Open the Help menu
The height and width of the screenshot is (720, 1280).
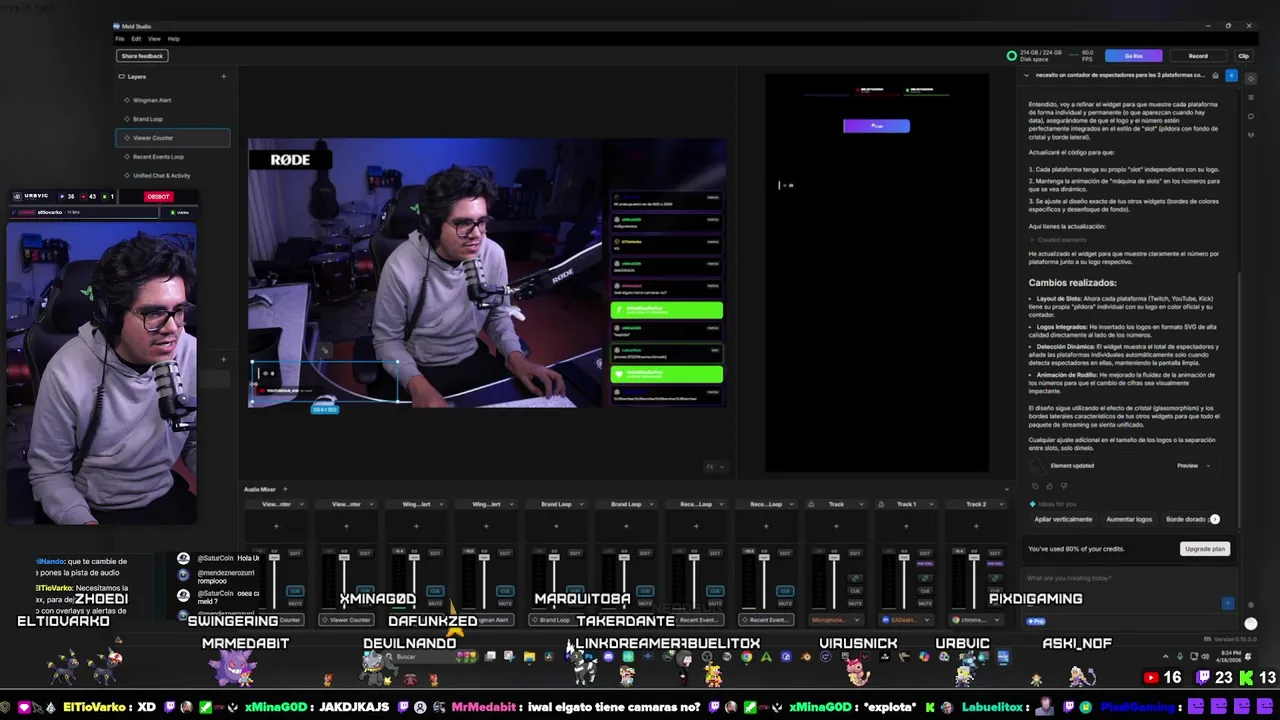[173, 39]
